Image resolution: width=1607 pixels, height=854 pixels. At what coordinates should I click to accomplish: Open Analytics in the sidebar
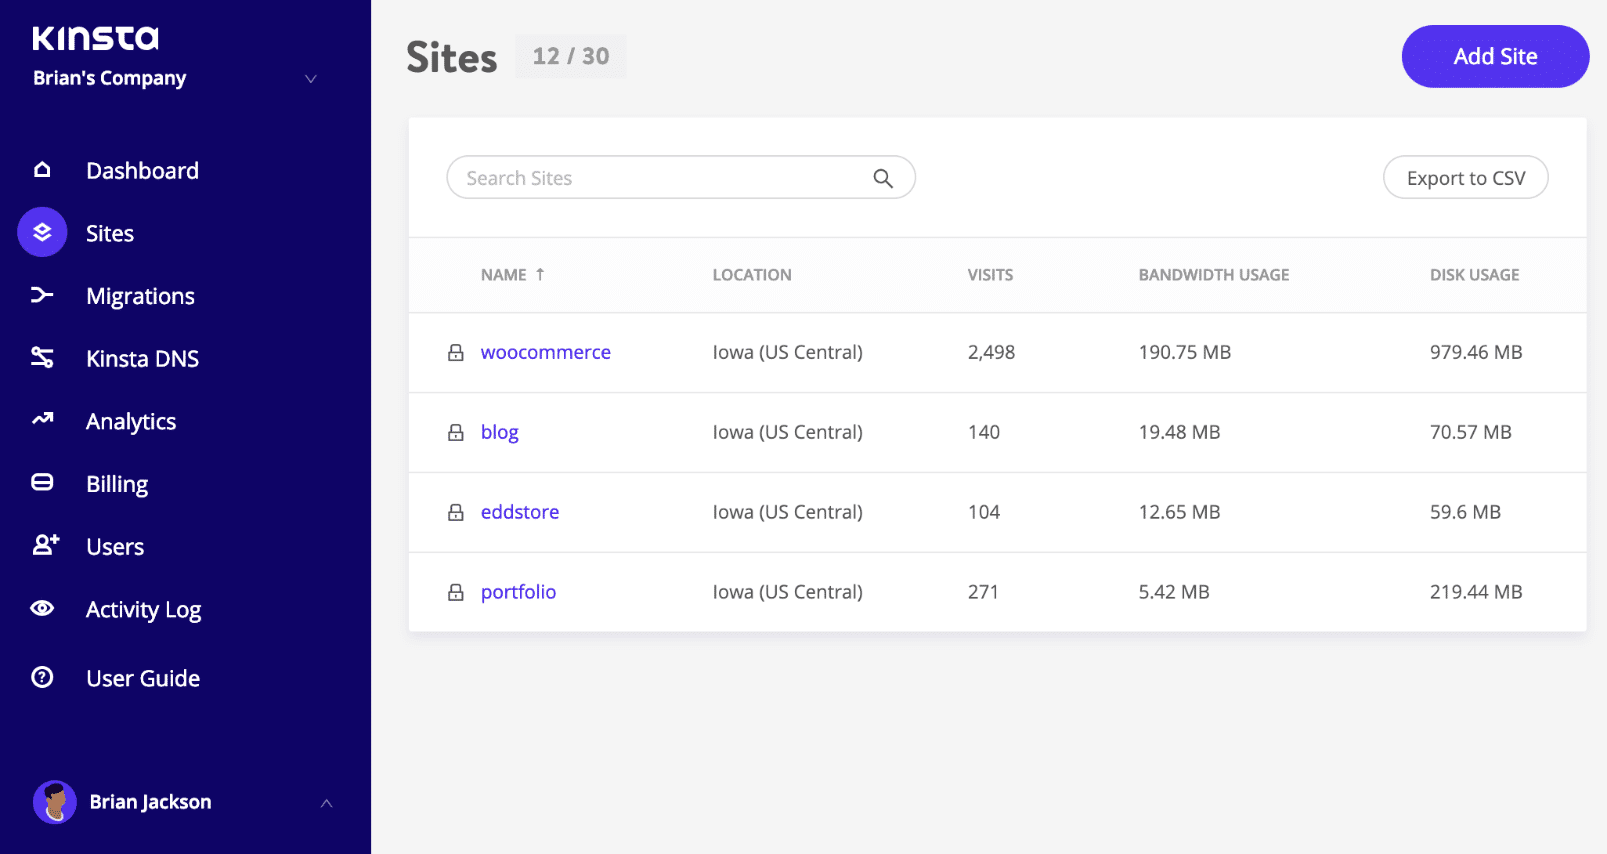131,421
